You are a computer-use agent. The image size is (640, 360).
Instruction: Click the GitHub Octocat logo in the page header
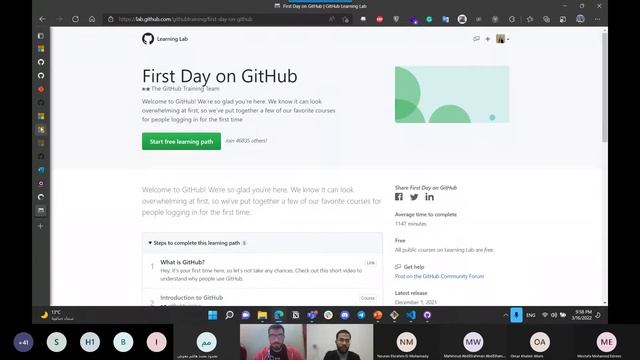(x=148, y=39)
